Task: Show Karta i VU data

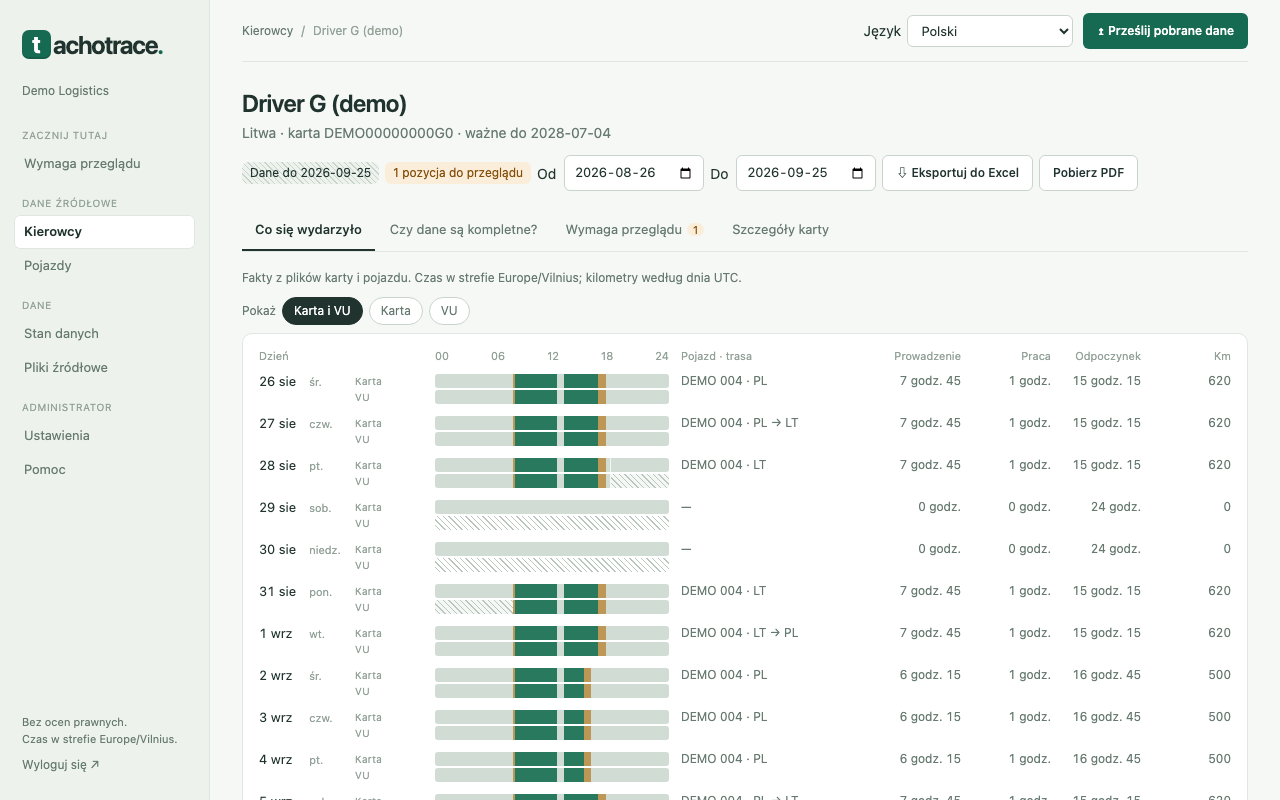Action: [x=322, y=311]
